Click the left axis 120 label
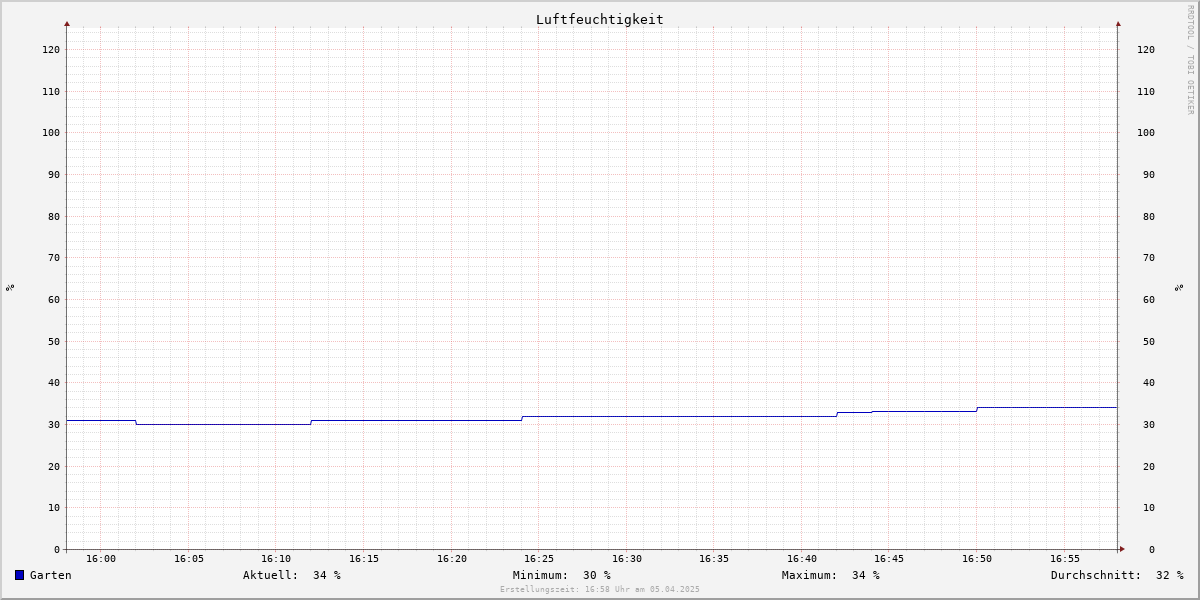Image resolution: width=1200 pixels, height=600 pixels. point(51,49)
